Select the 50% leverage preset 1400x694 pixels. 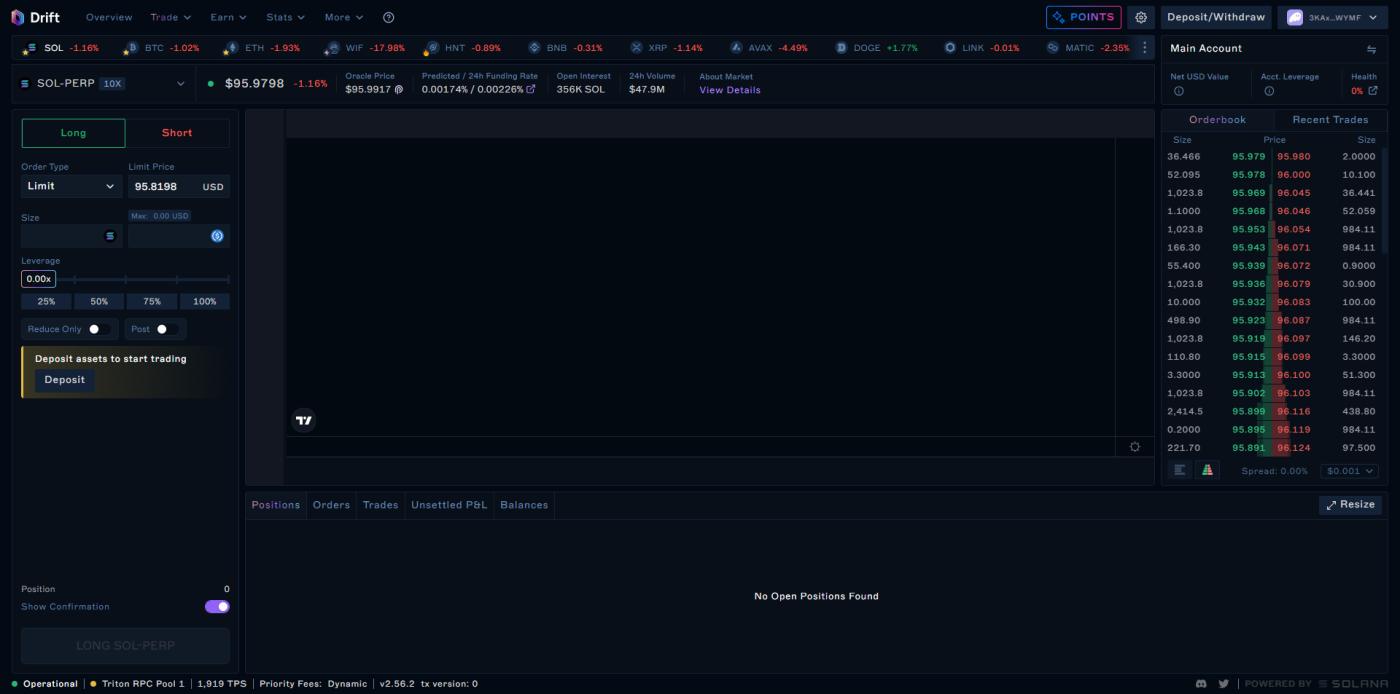pyautogui.click(x=99, y=301)
